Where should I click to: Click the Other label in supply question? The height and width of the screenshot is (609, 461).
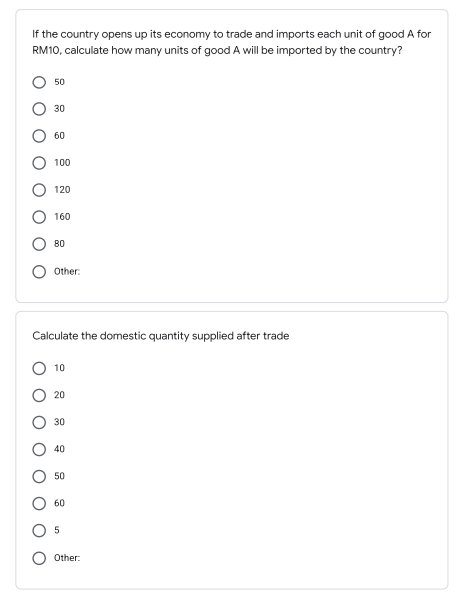point(67,558)
